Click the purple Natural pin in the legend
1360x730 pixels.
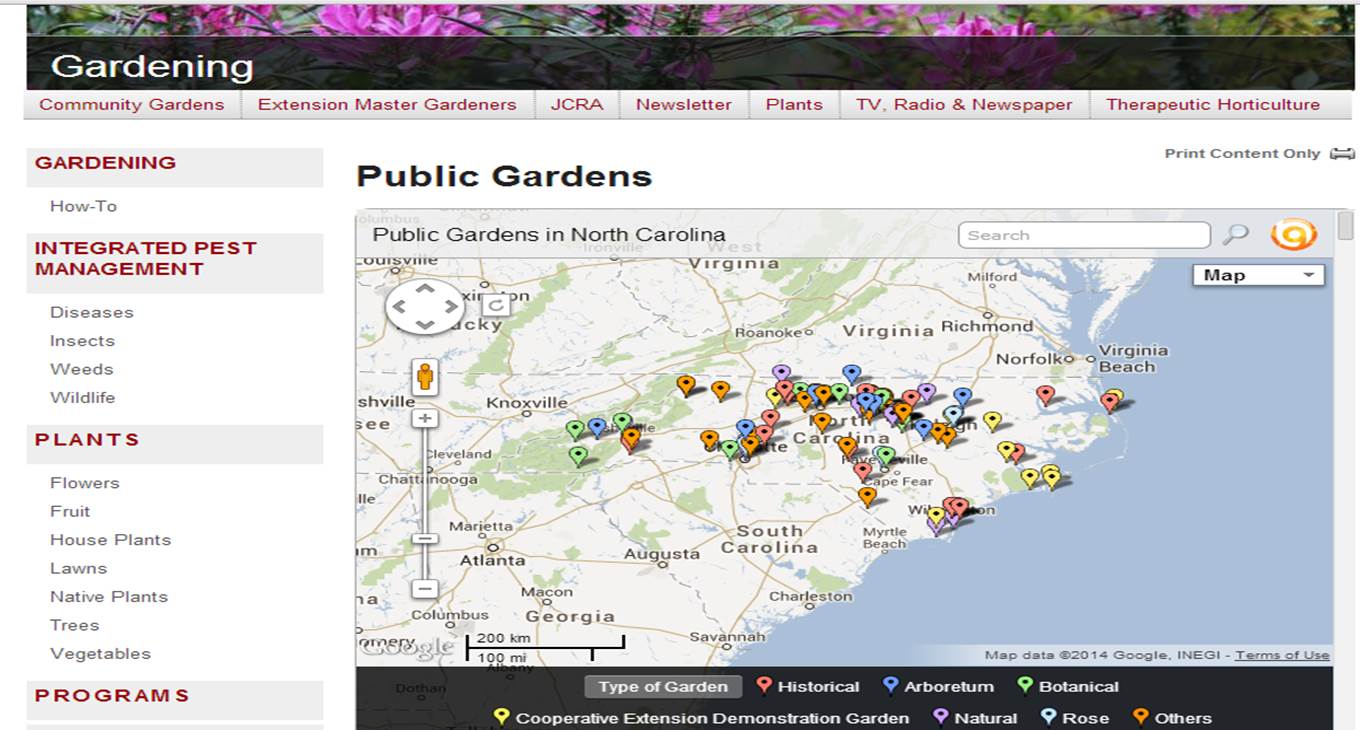click(940, 717)
